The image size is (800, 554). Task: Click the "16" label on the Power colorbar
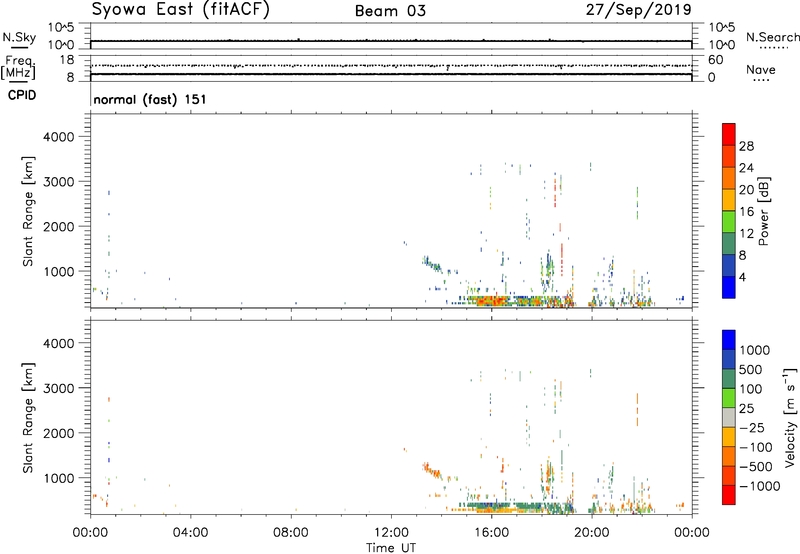[746, 212]
